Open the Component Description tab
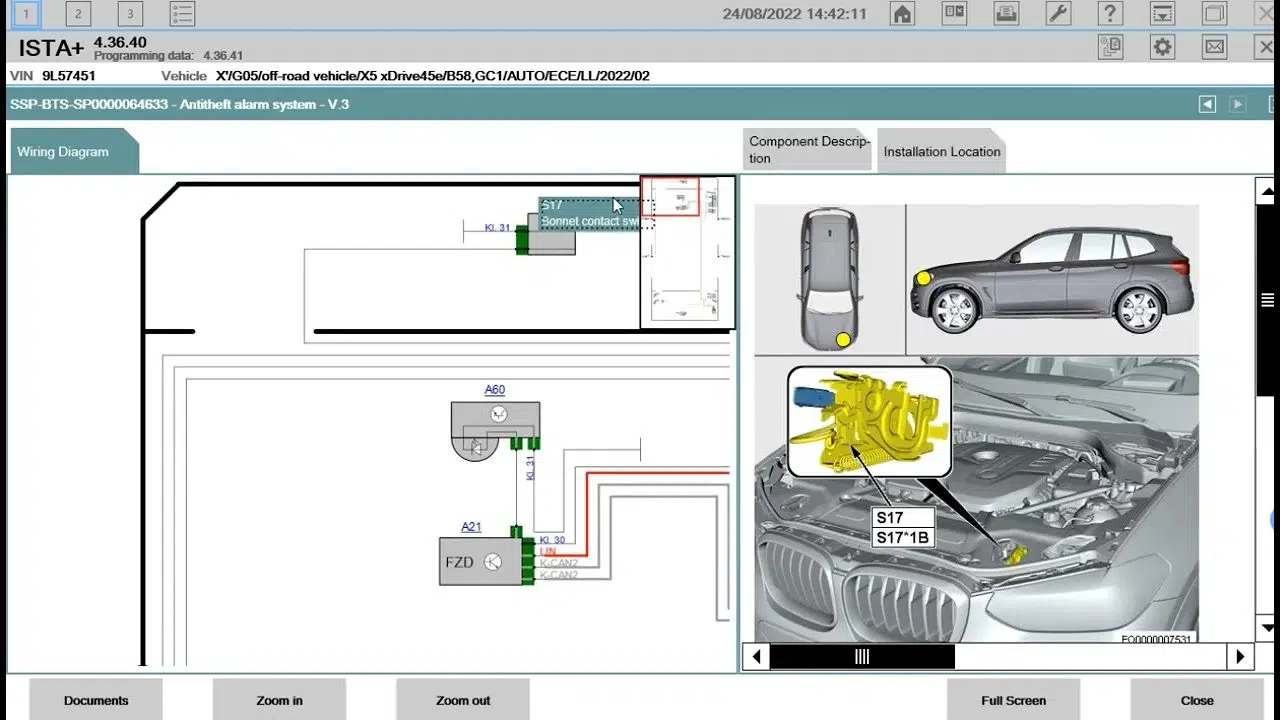1280x720 pixels. tap(808, 150)
